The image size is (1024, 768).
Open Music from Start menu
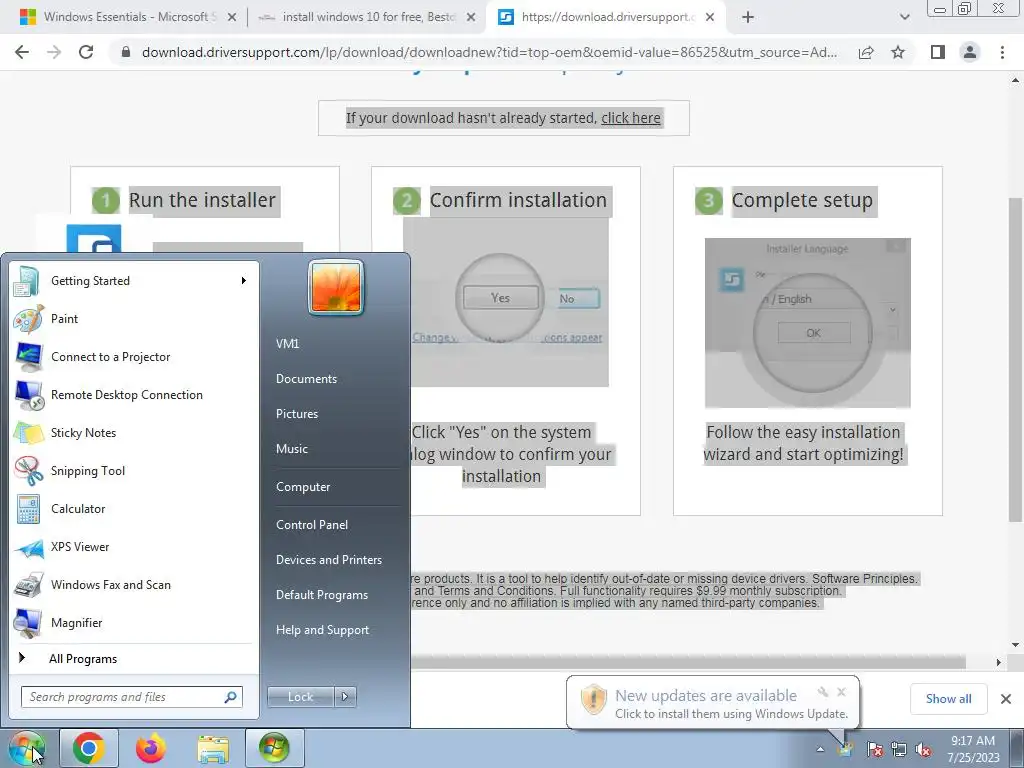pos(291,449)
